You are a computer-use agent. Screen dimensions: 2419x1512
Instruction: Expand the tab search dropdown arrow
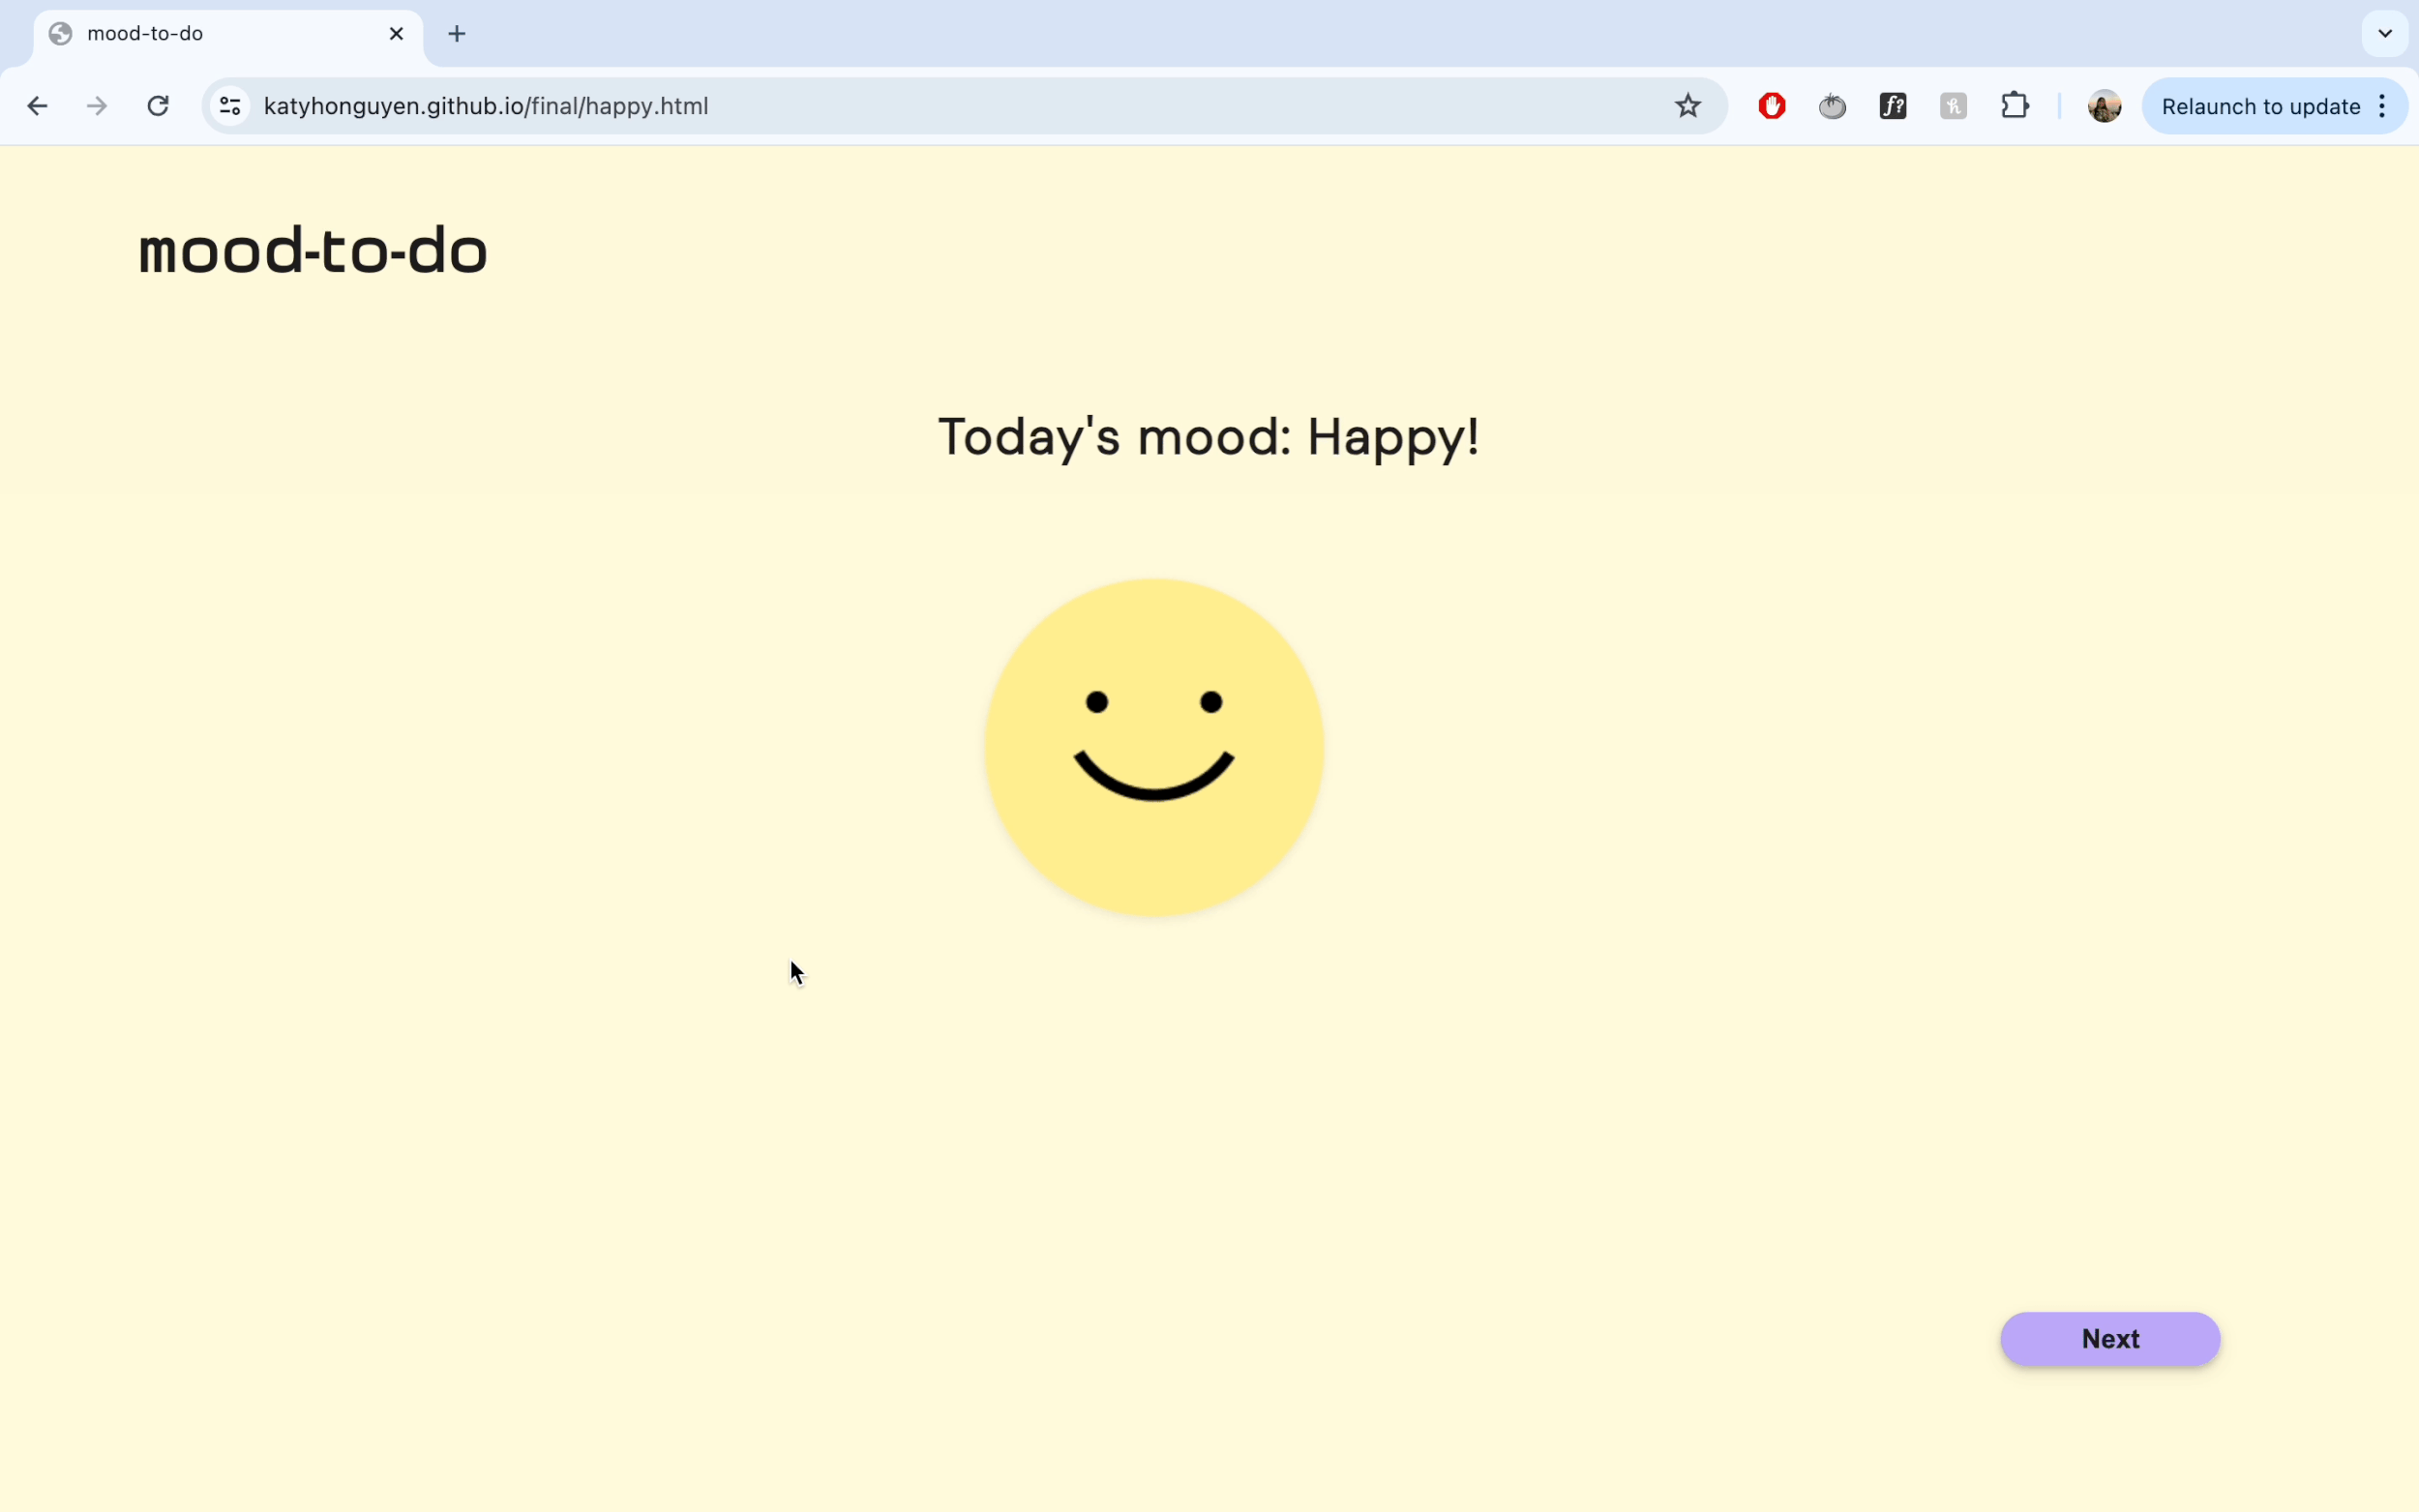pos(2384,34)
